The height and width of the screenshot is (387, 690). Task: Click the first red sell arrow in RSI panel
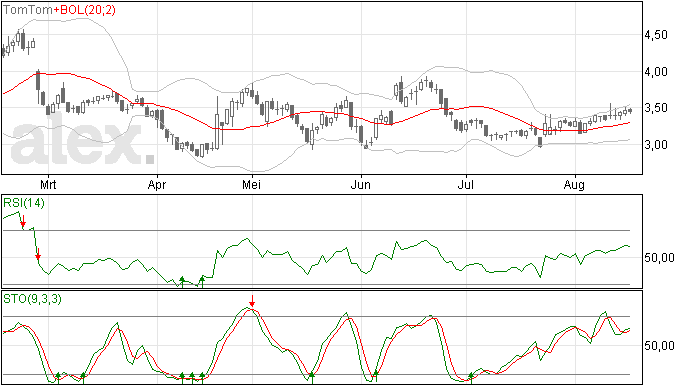click(23, 222)
